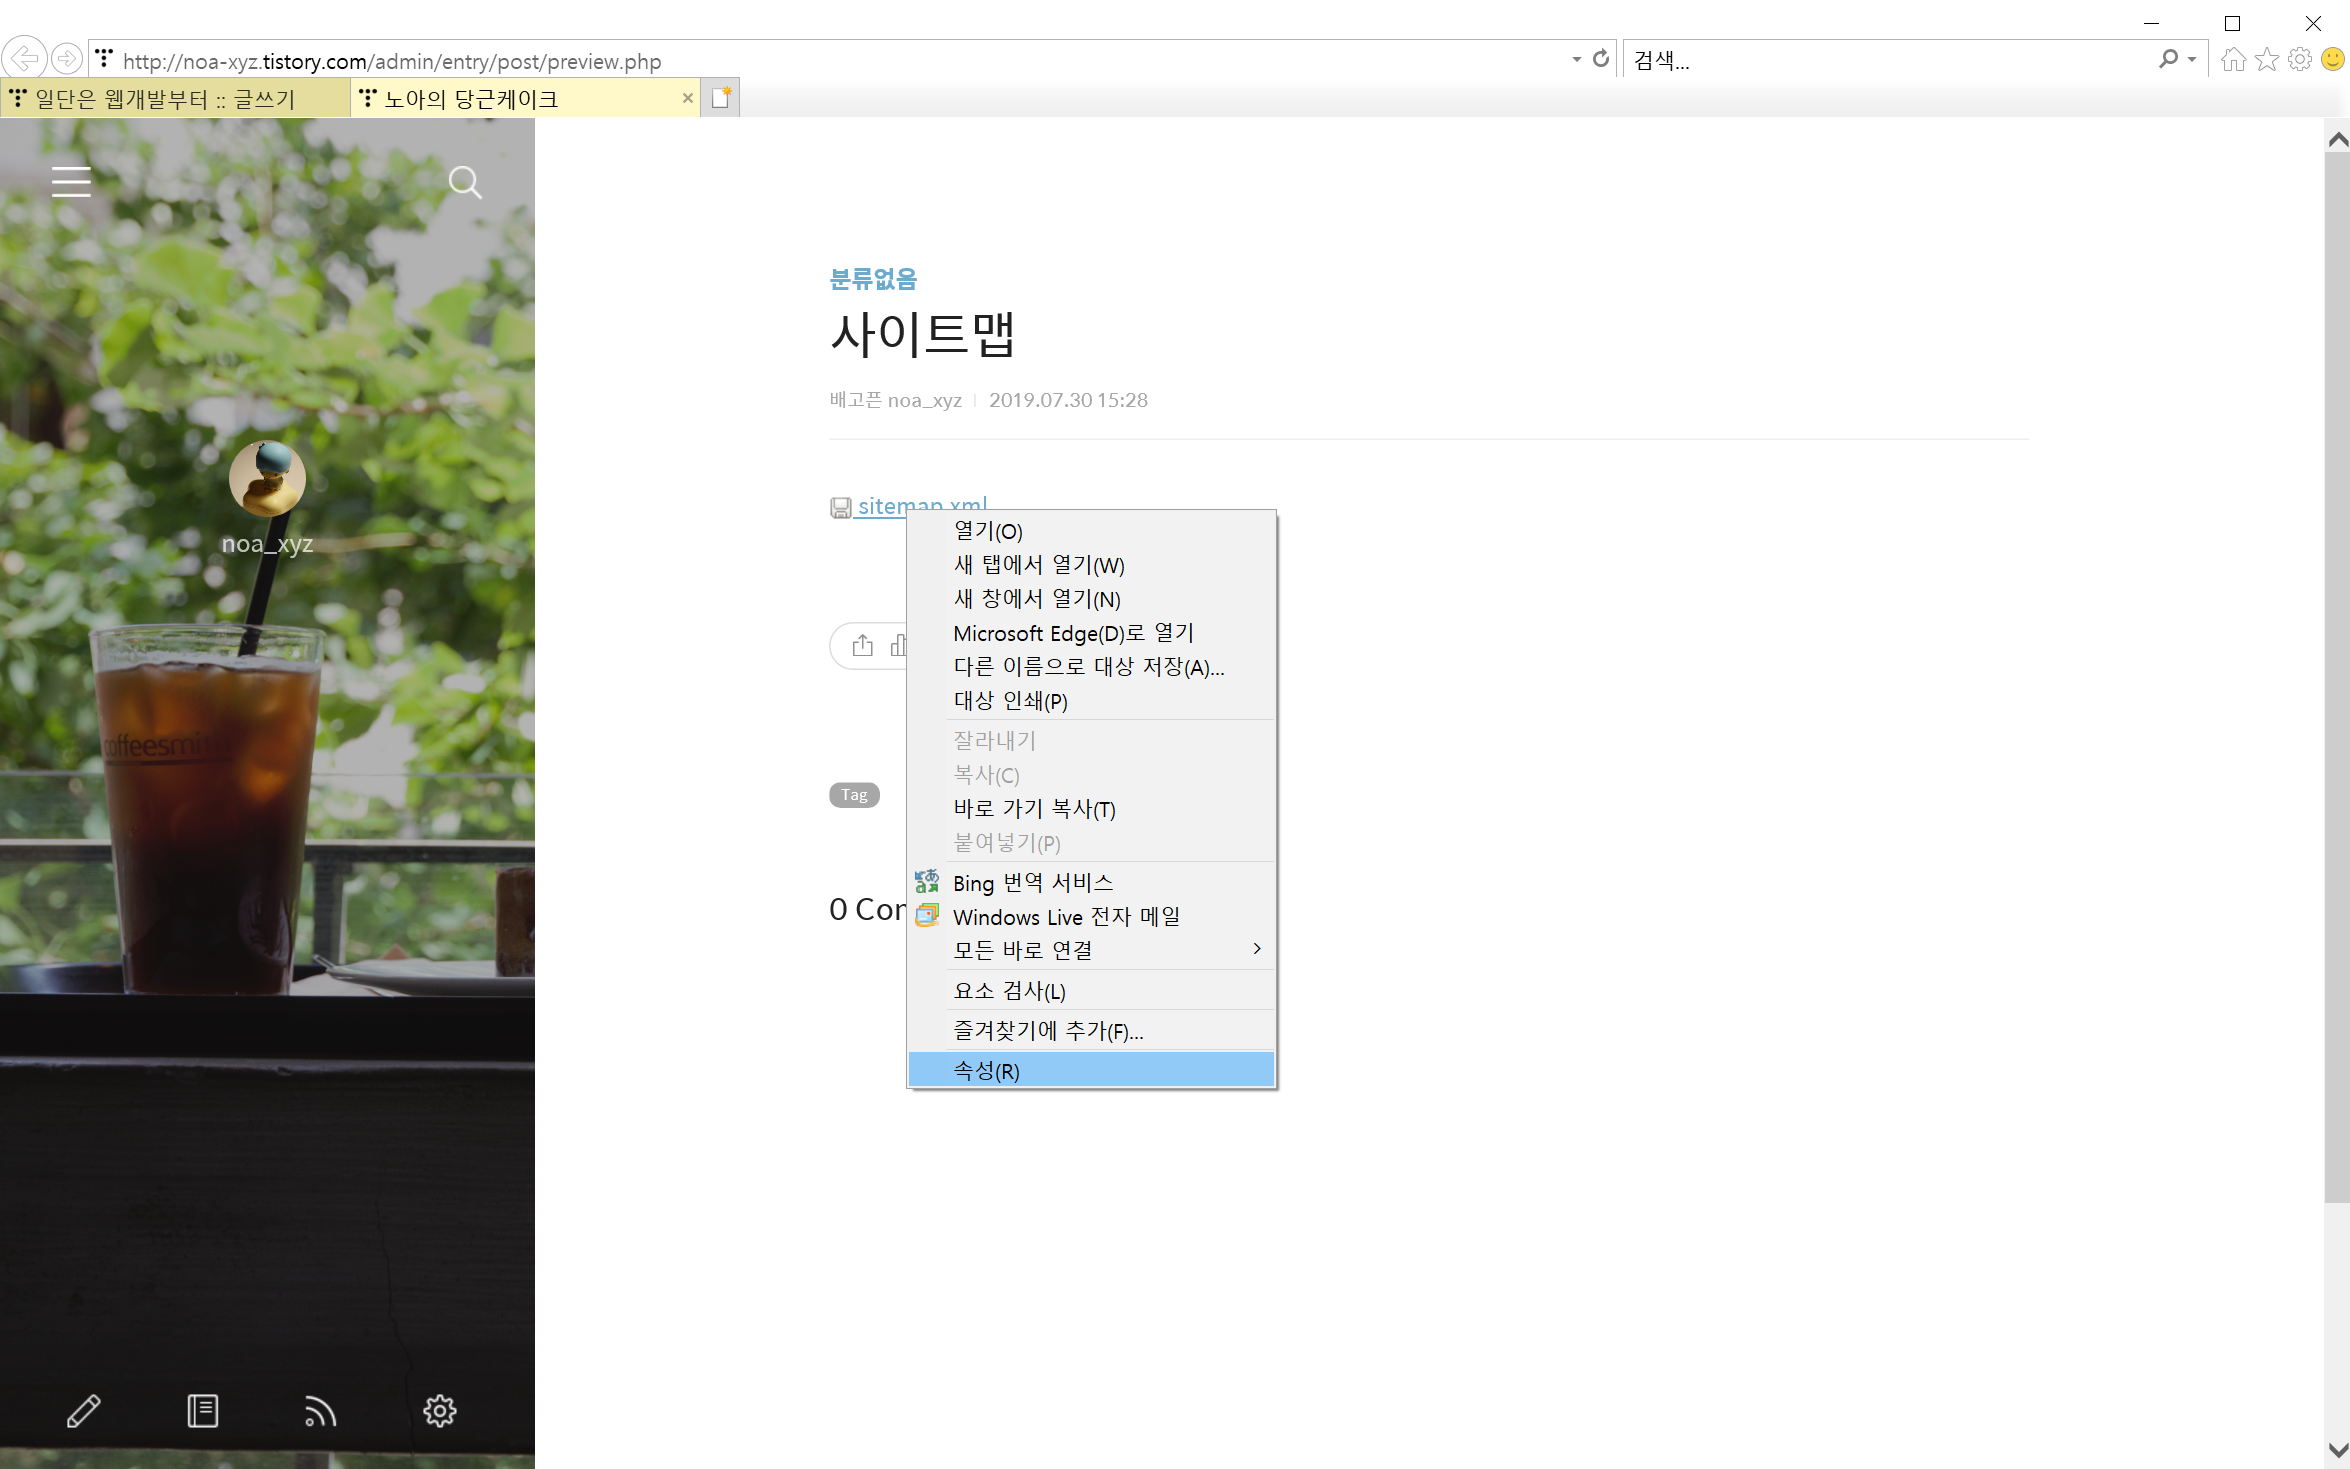Click the sidebar search magnifier icon

pyautogui.click(x=464, y=182)
